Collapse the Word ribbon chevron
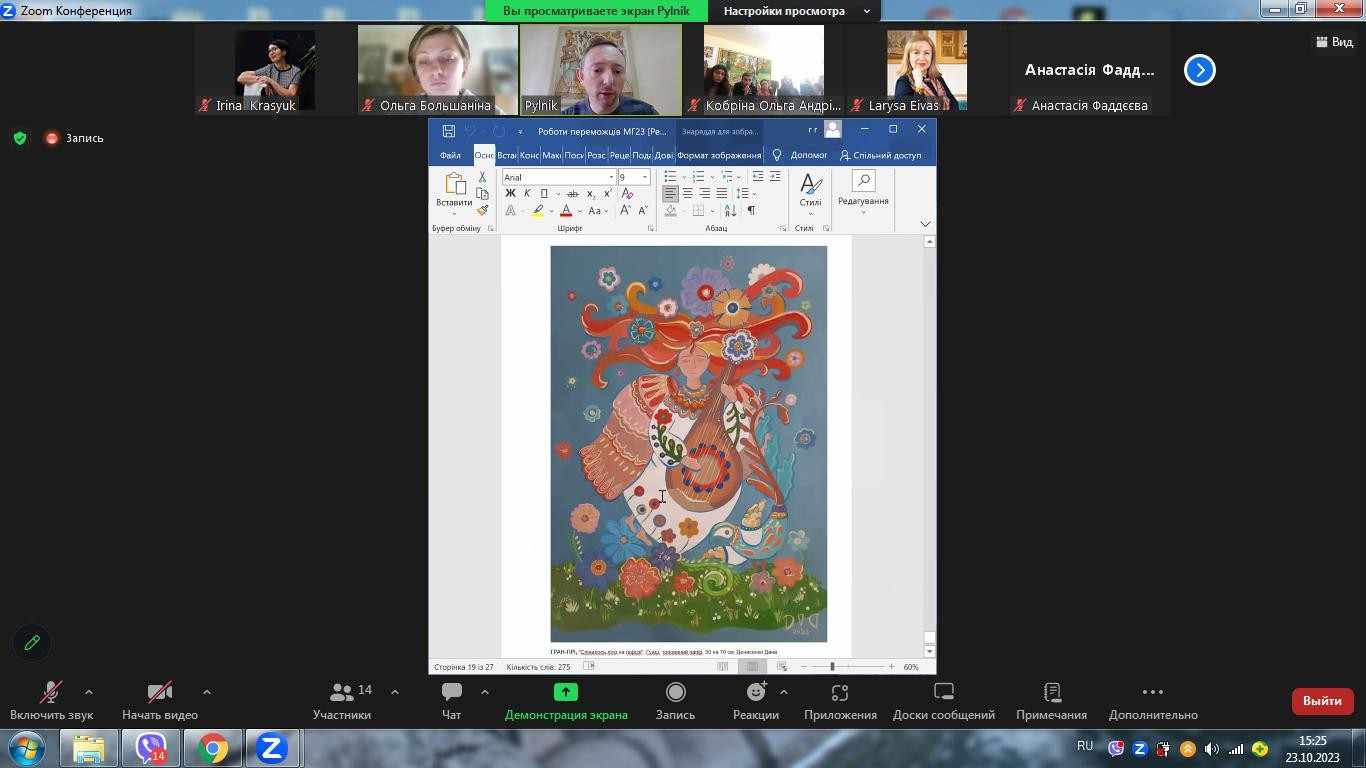This screenshot has width=1366, height=768. click(925, 224)
